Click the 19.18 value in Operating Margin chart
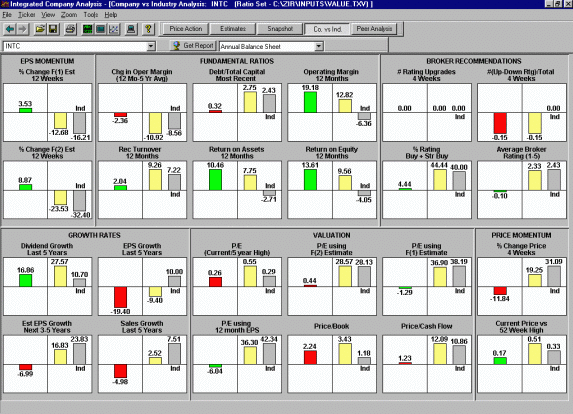This screenshot has width=573, height=414. pos(310,88)
